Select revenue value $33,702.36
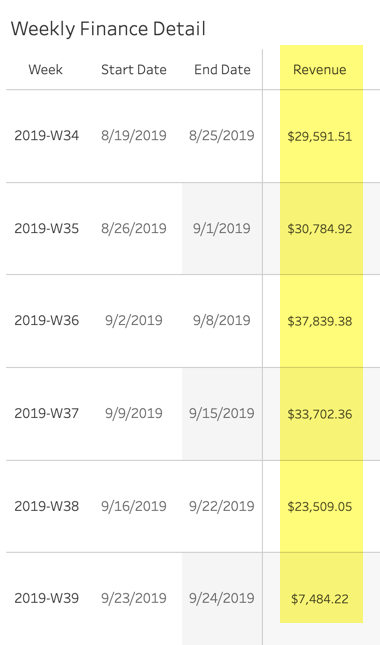The height and width of the screenshot is (645, 380). (320, 414)
